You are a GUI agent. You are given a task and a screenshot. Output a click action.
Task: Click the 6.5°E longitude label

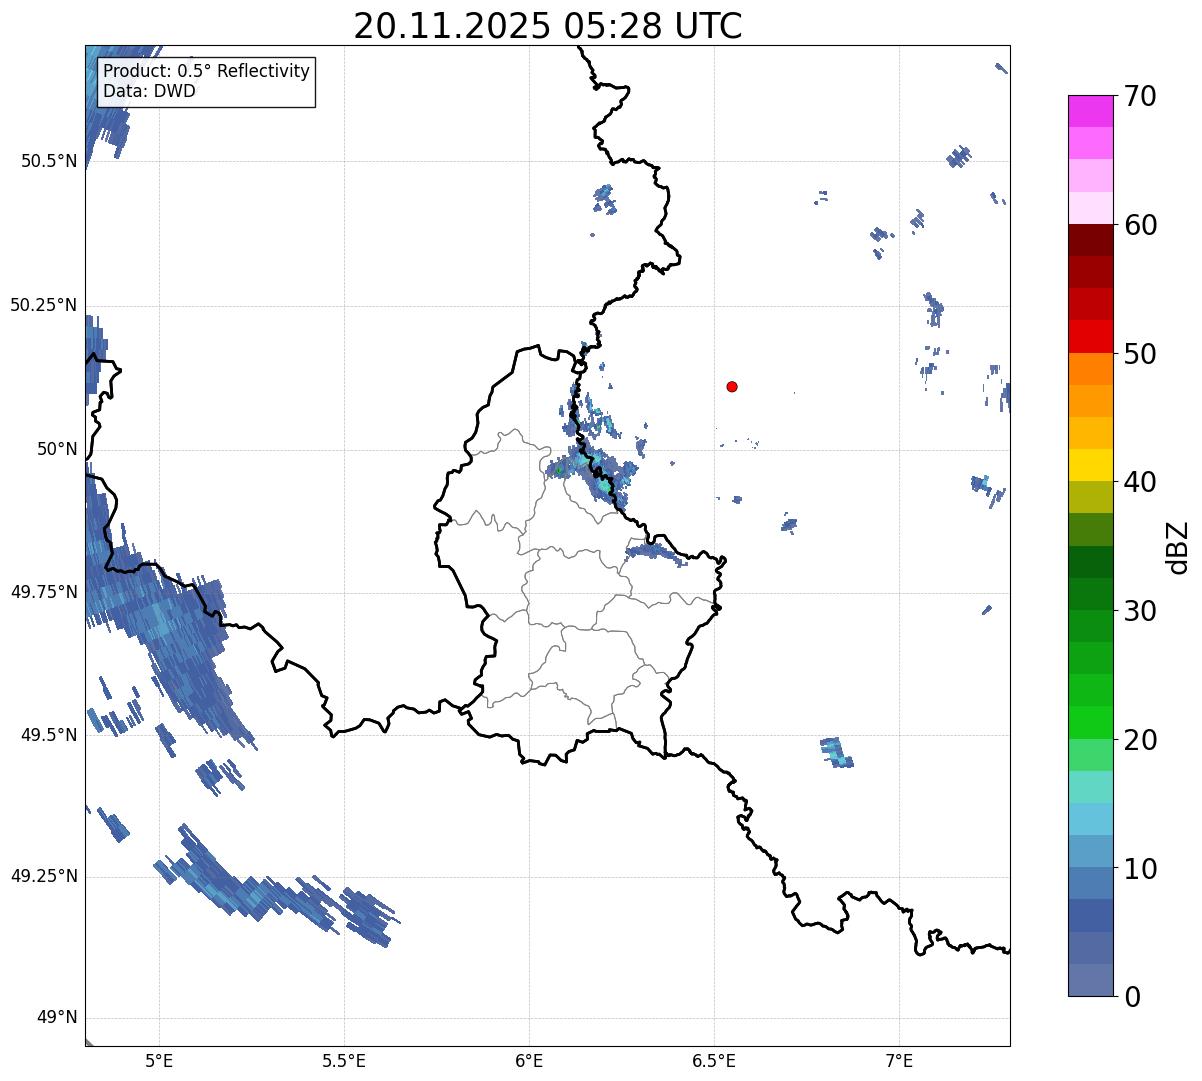click(714, 1060)
